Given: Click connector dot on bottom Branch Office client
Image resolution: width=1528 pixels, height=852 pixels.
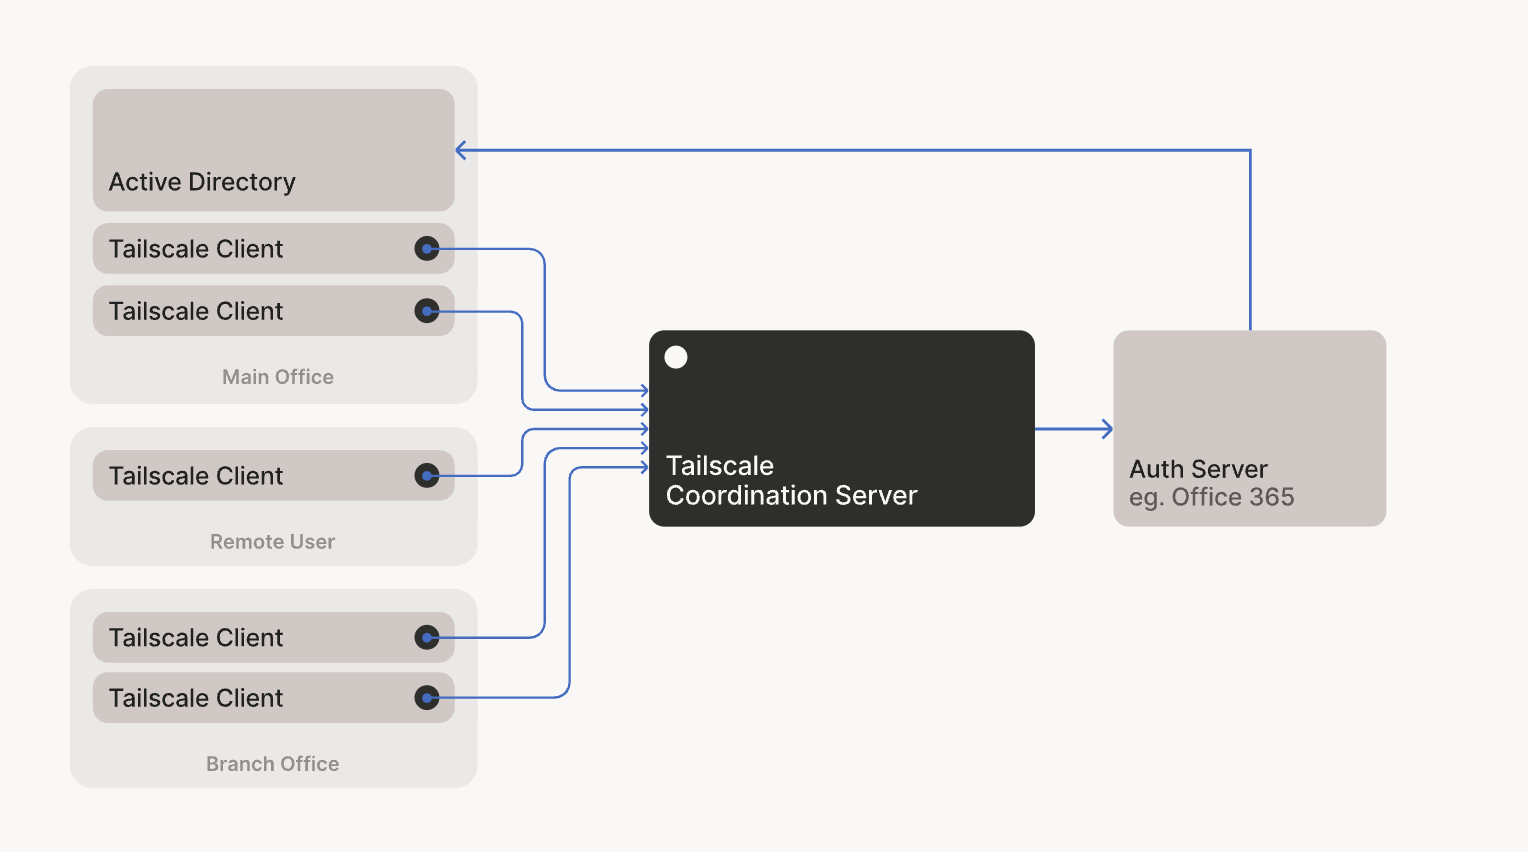Looking at the screenshot, I should tap(427, 698).
